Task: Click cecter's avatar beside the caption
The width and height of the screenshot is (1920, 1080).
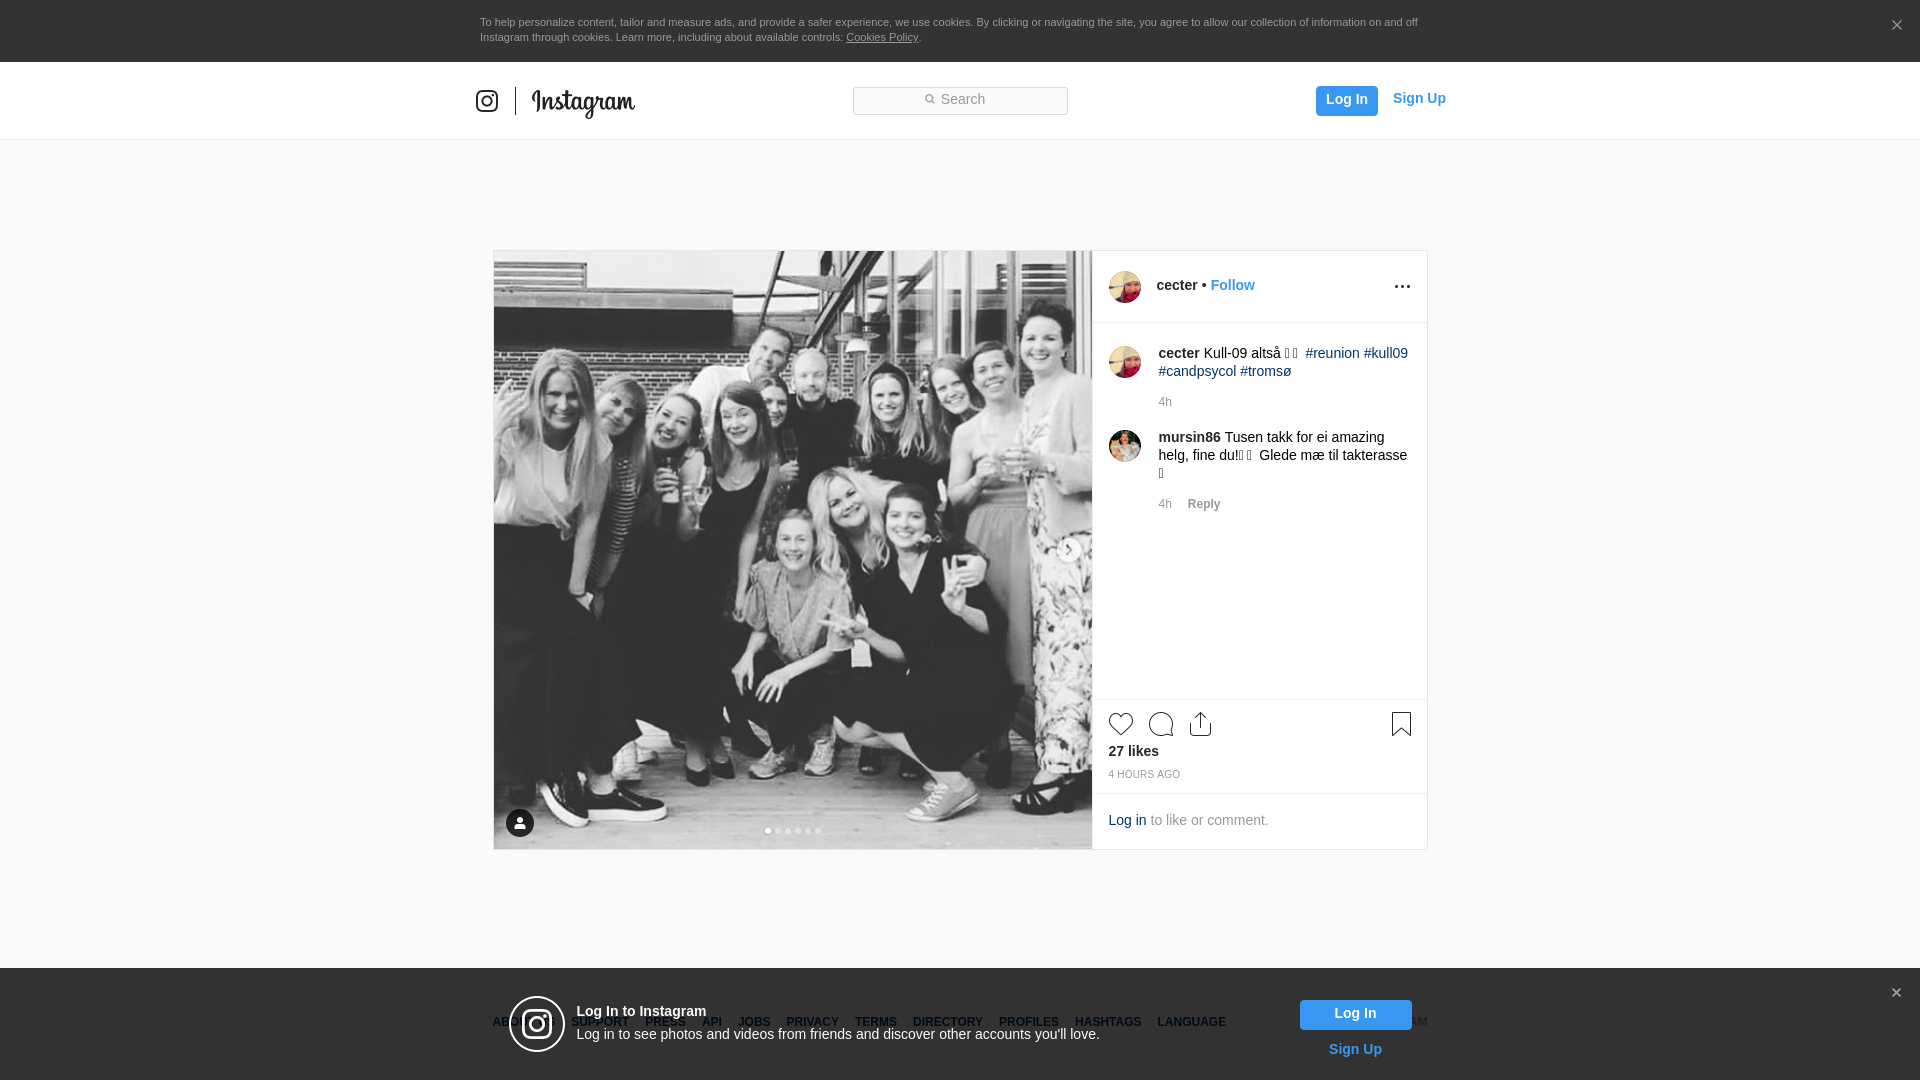Action: tap(1125, 362)
